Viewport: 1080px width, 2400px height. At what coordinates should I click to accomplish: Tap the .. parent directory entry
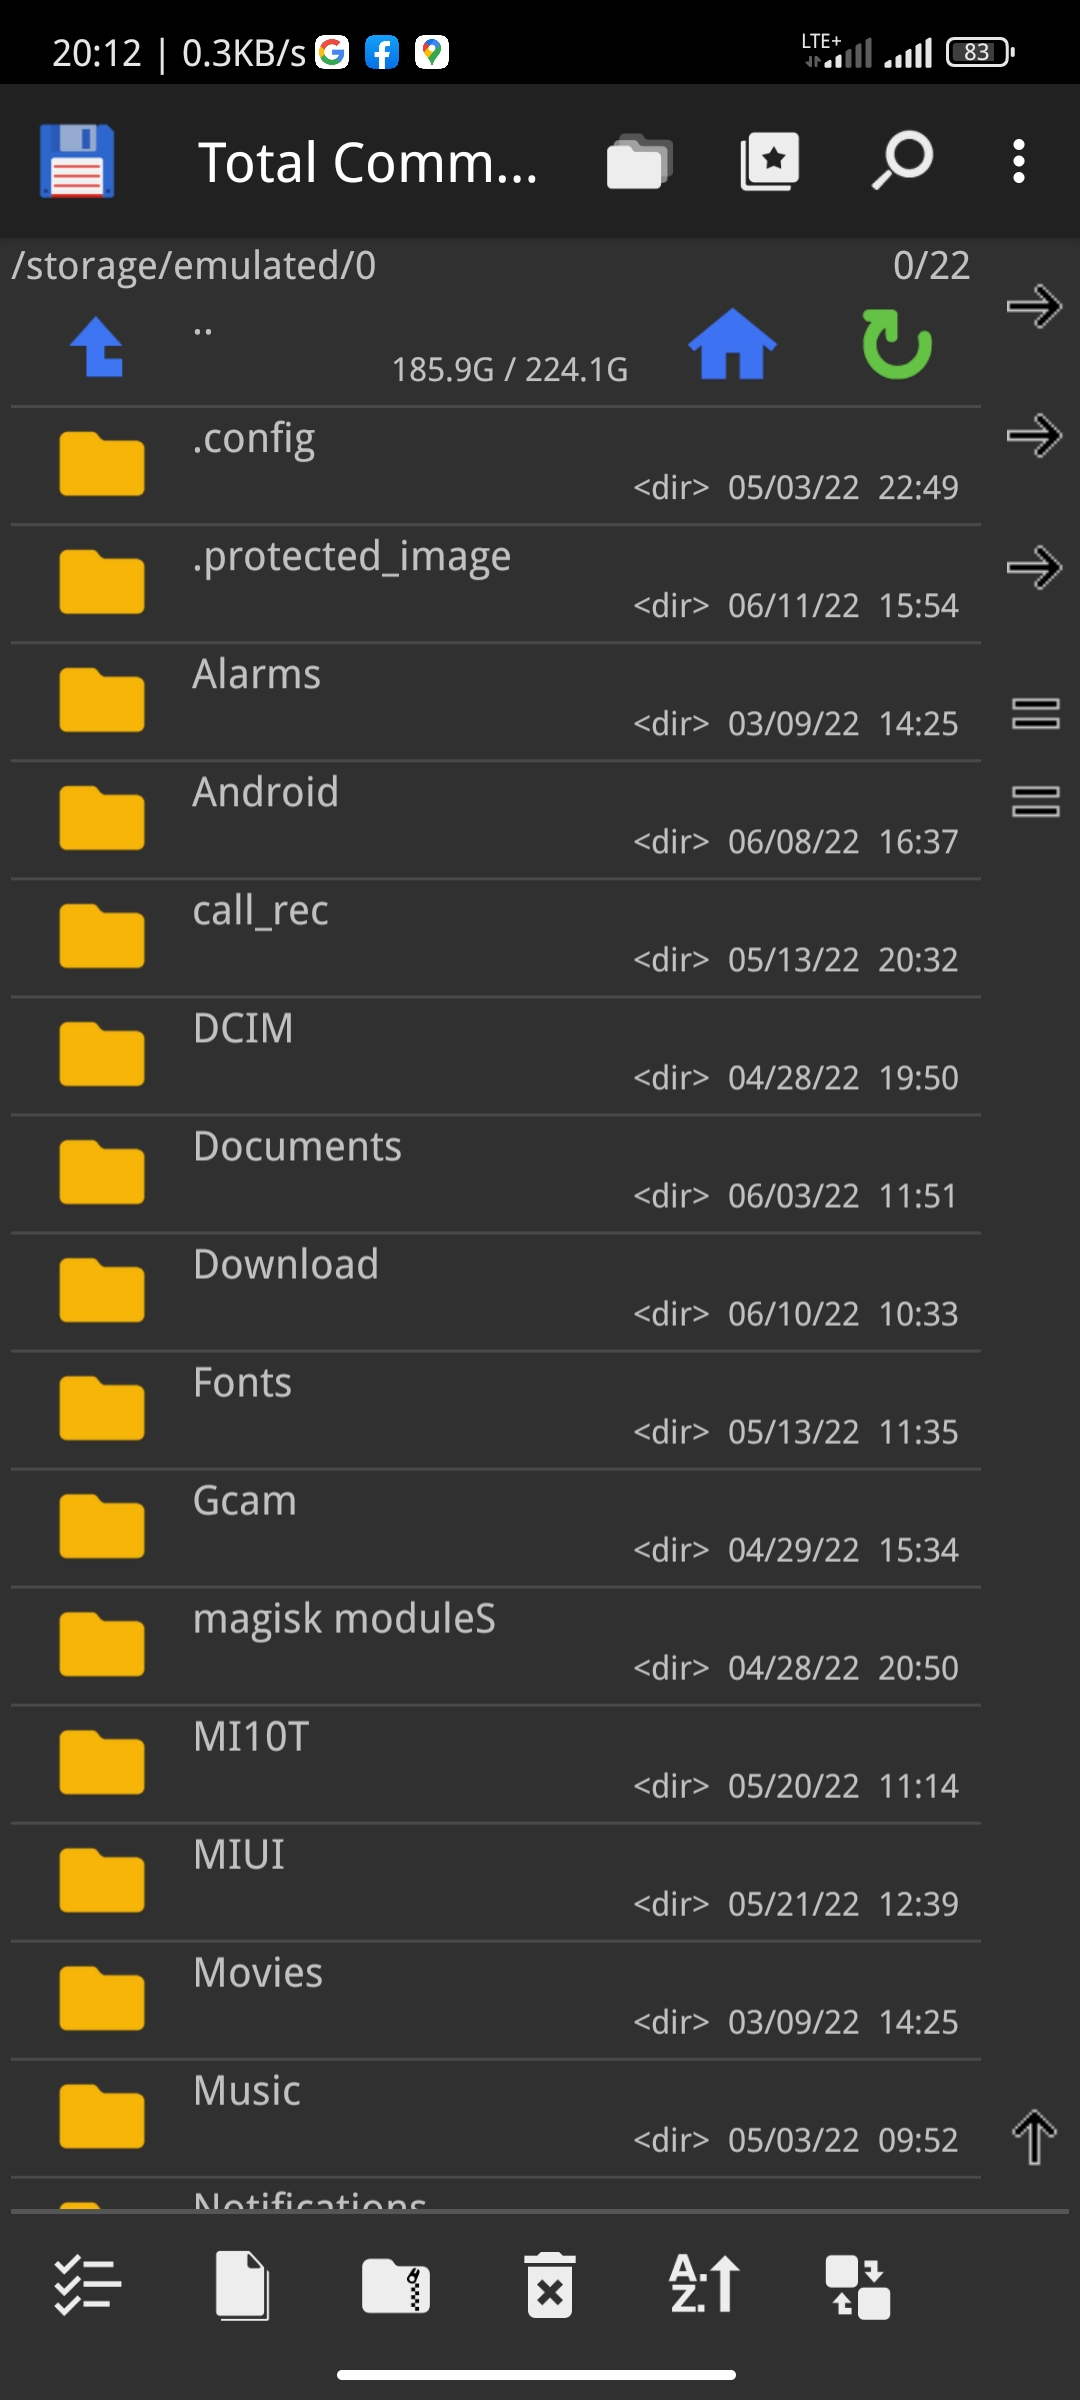203,330
